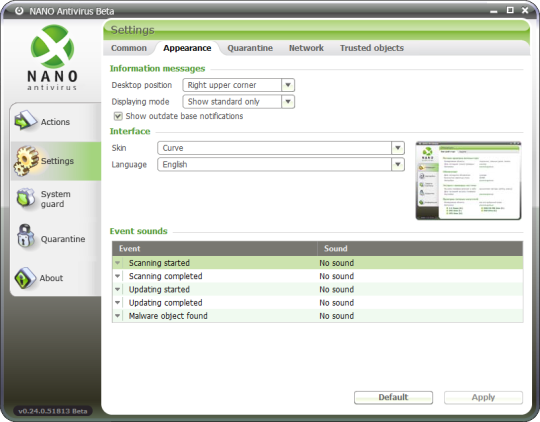Viewport: 540px width, 422px height.
Task: Select the Settings gears icon
Action: (x=26, y=161)
